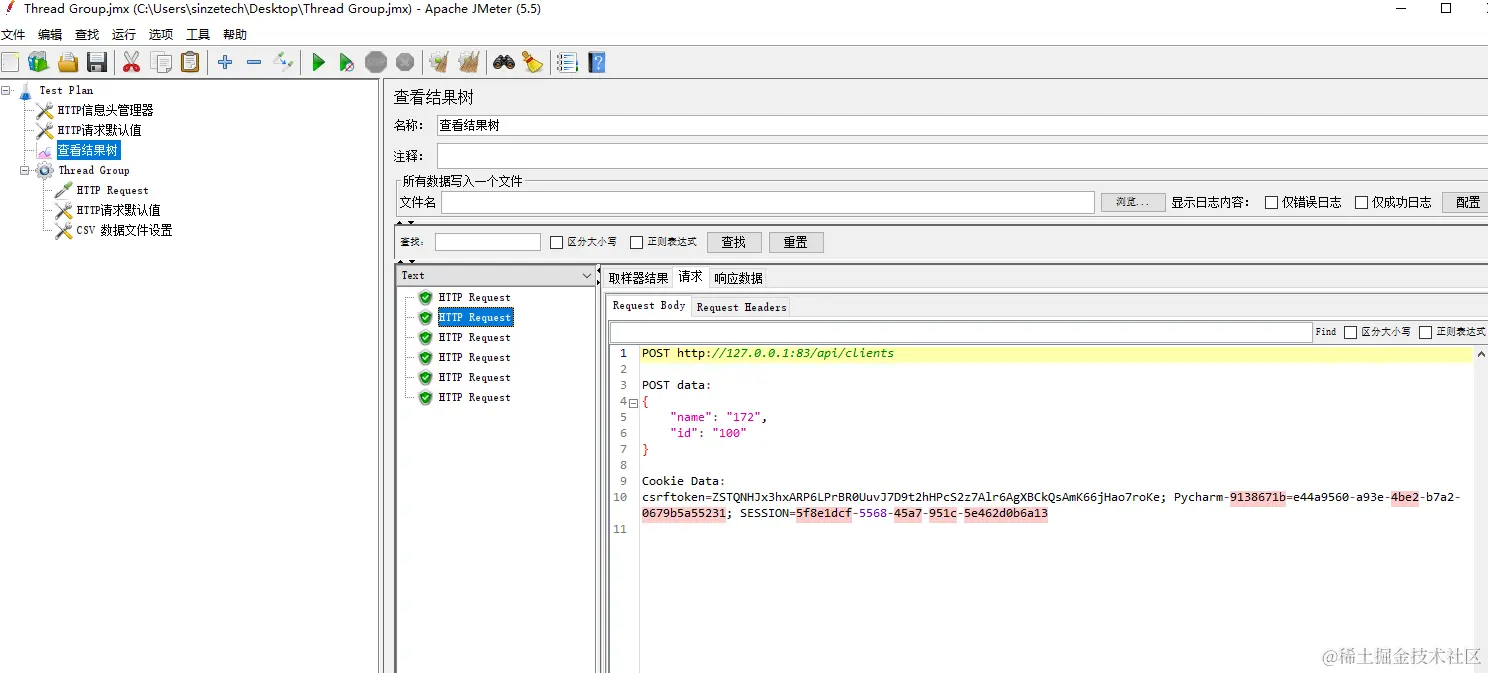The width and height of the screenshot is (1488, 673).
Task: Toggle 仅成功日志 checkbox
Action: [1362, 202]
